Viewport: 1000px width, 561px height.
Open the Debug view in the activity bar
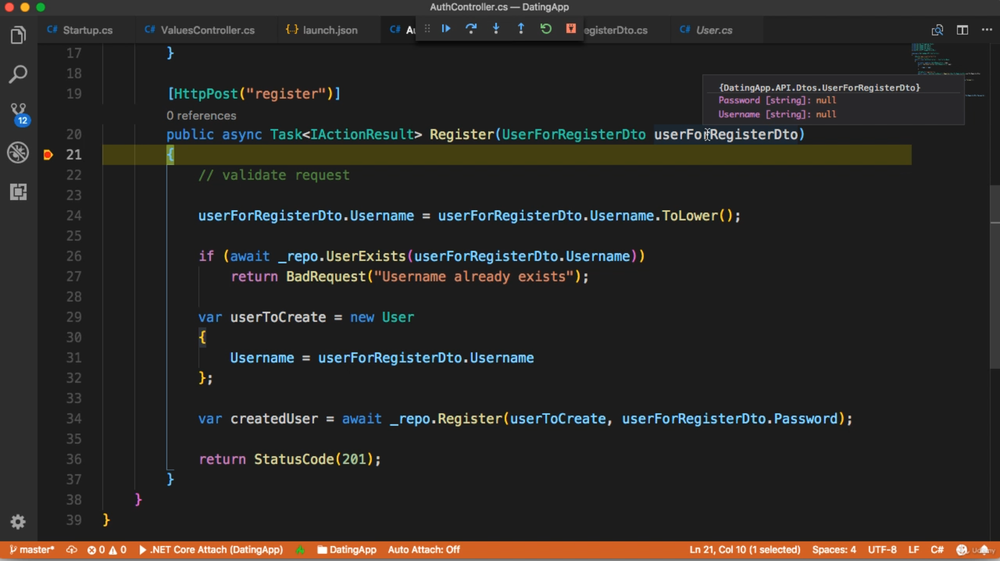(18, 152)
